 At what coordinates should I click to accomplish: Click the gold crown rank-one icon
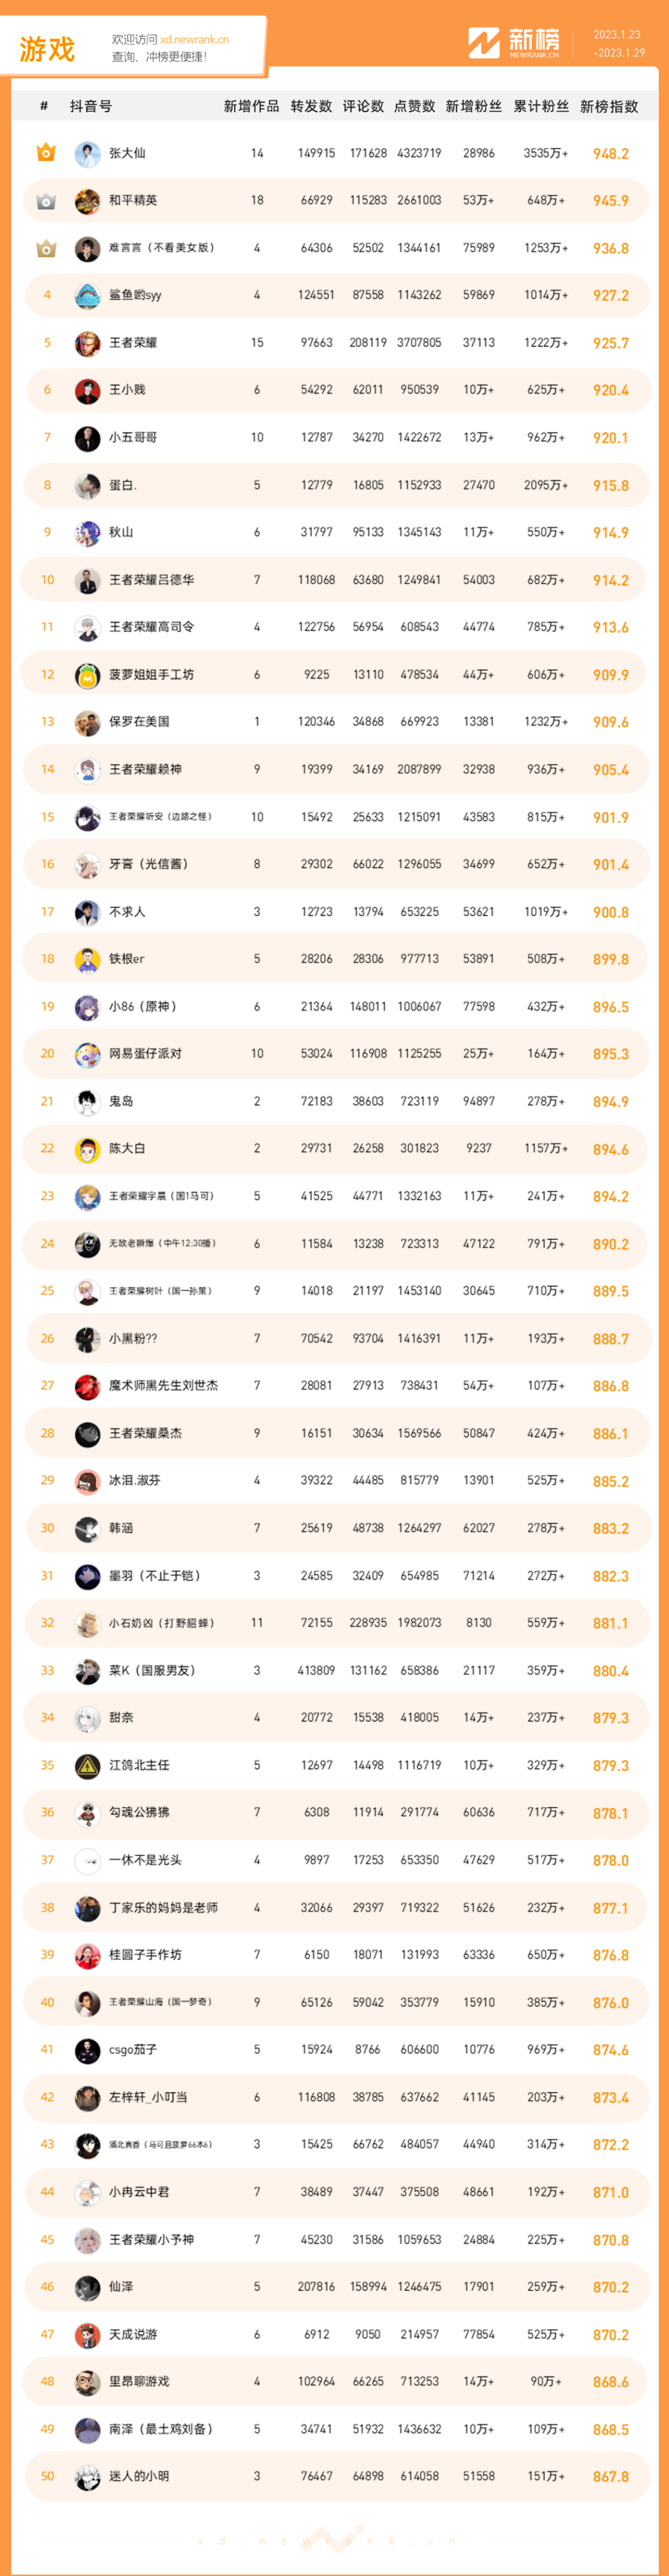point(46,153)
